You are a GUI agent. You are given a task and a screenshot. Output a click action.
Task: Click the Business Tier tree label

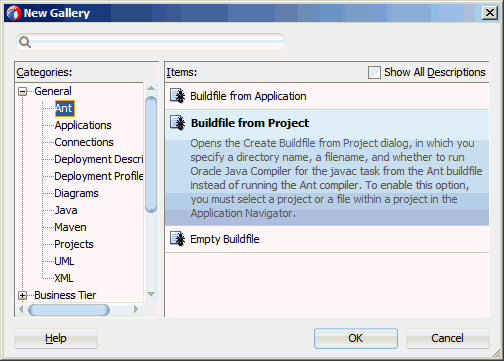pyautogui.click(x=65, y=295)
